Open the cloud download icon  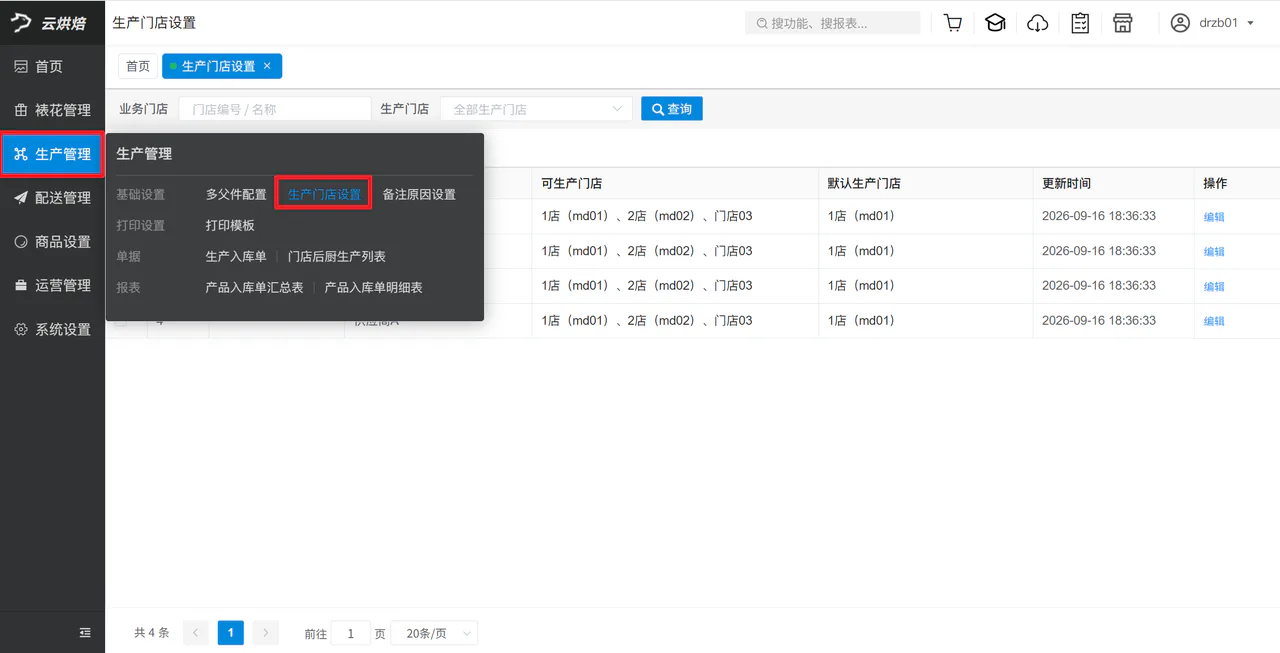pos(1038,23)
